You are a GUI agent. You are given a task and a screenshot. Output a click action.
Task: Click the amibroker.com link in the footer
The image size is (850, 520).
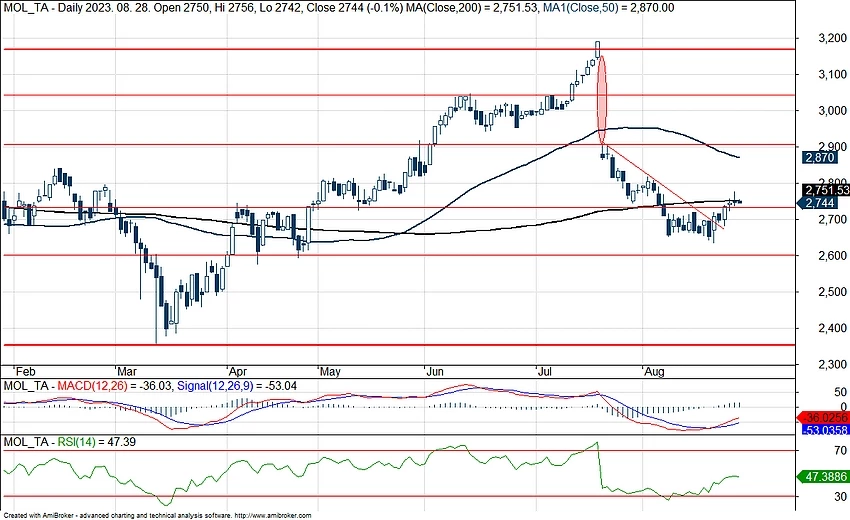[274, 516]
